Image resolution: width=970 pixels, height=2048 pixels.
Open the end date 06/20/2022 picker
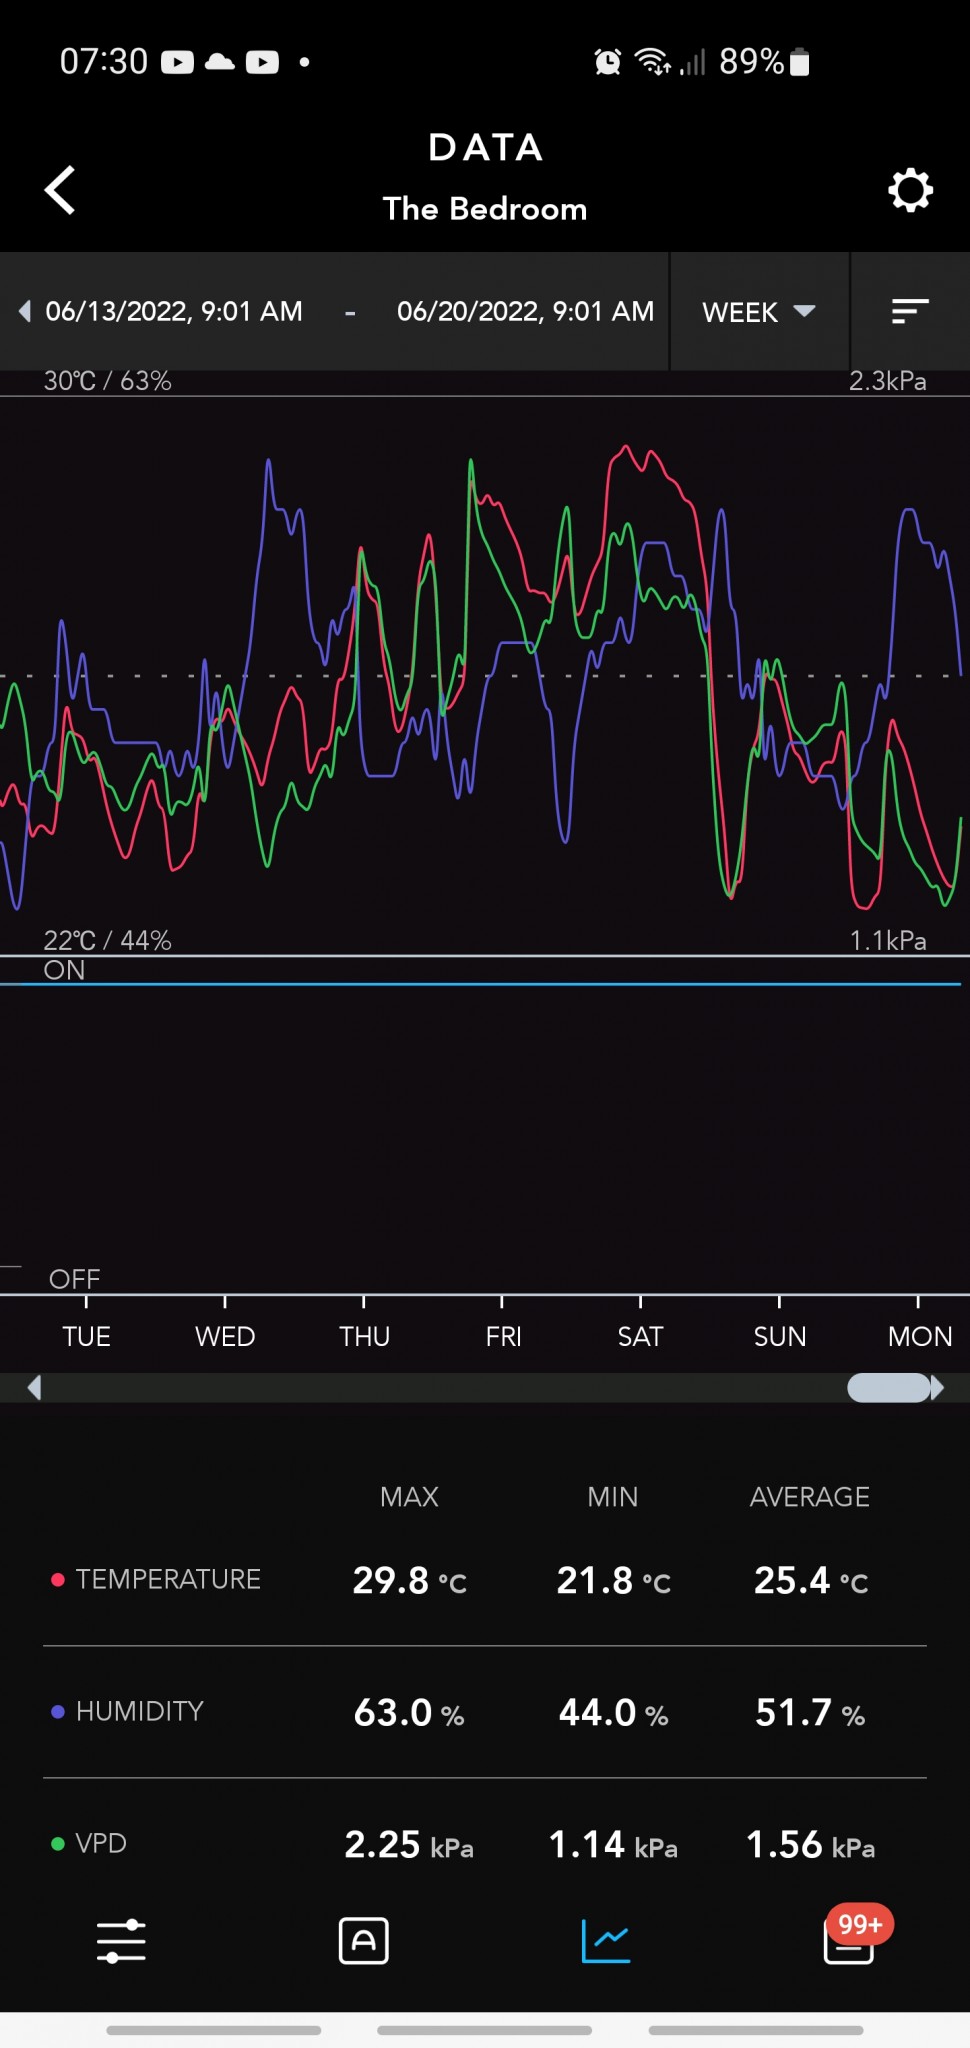tap(525, 312)
